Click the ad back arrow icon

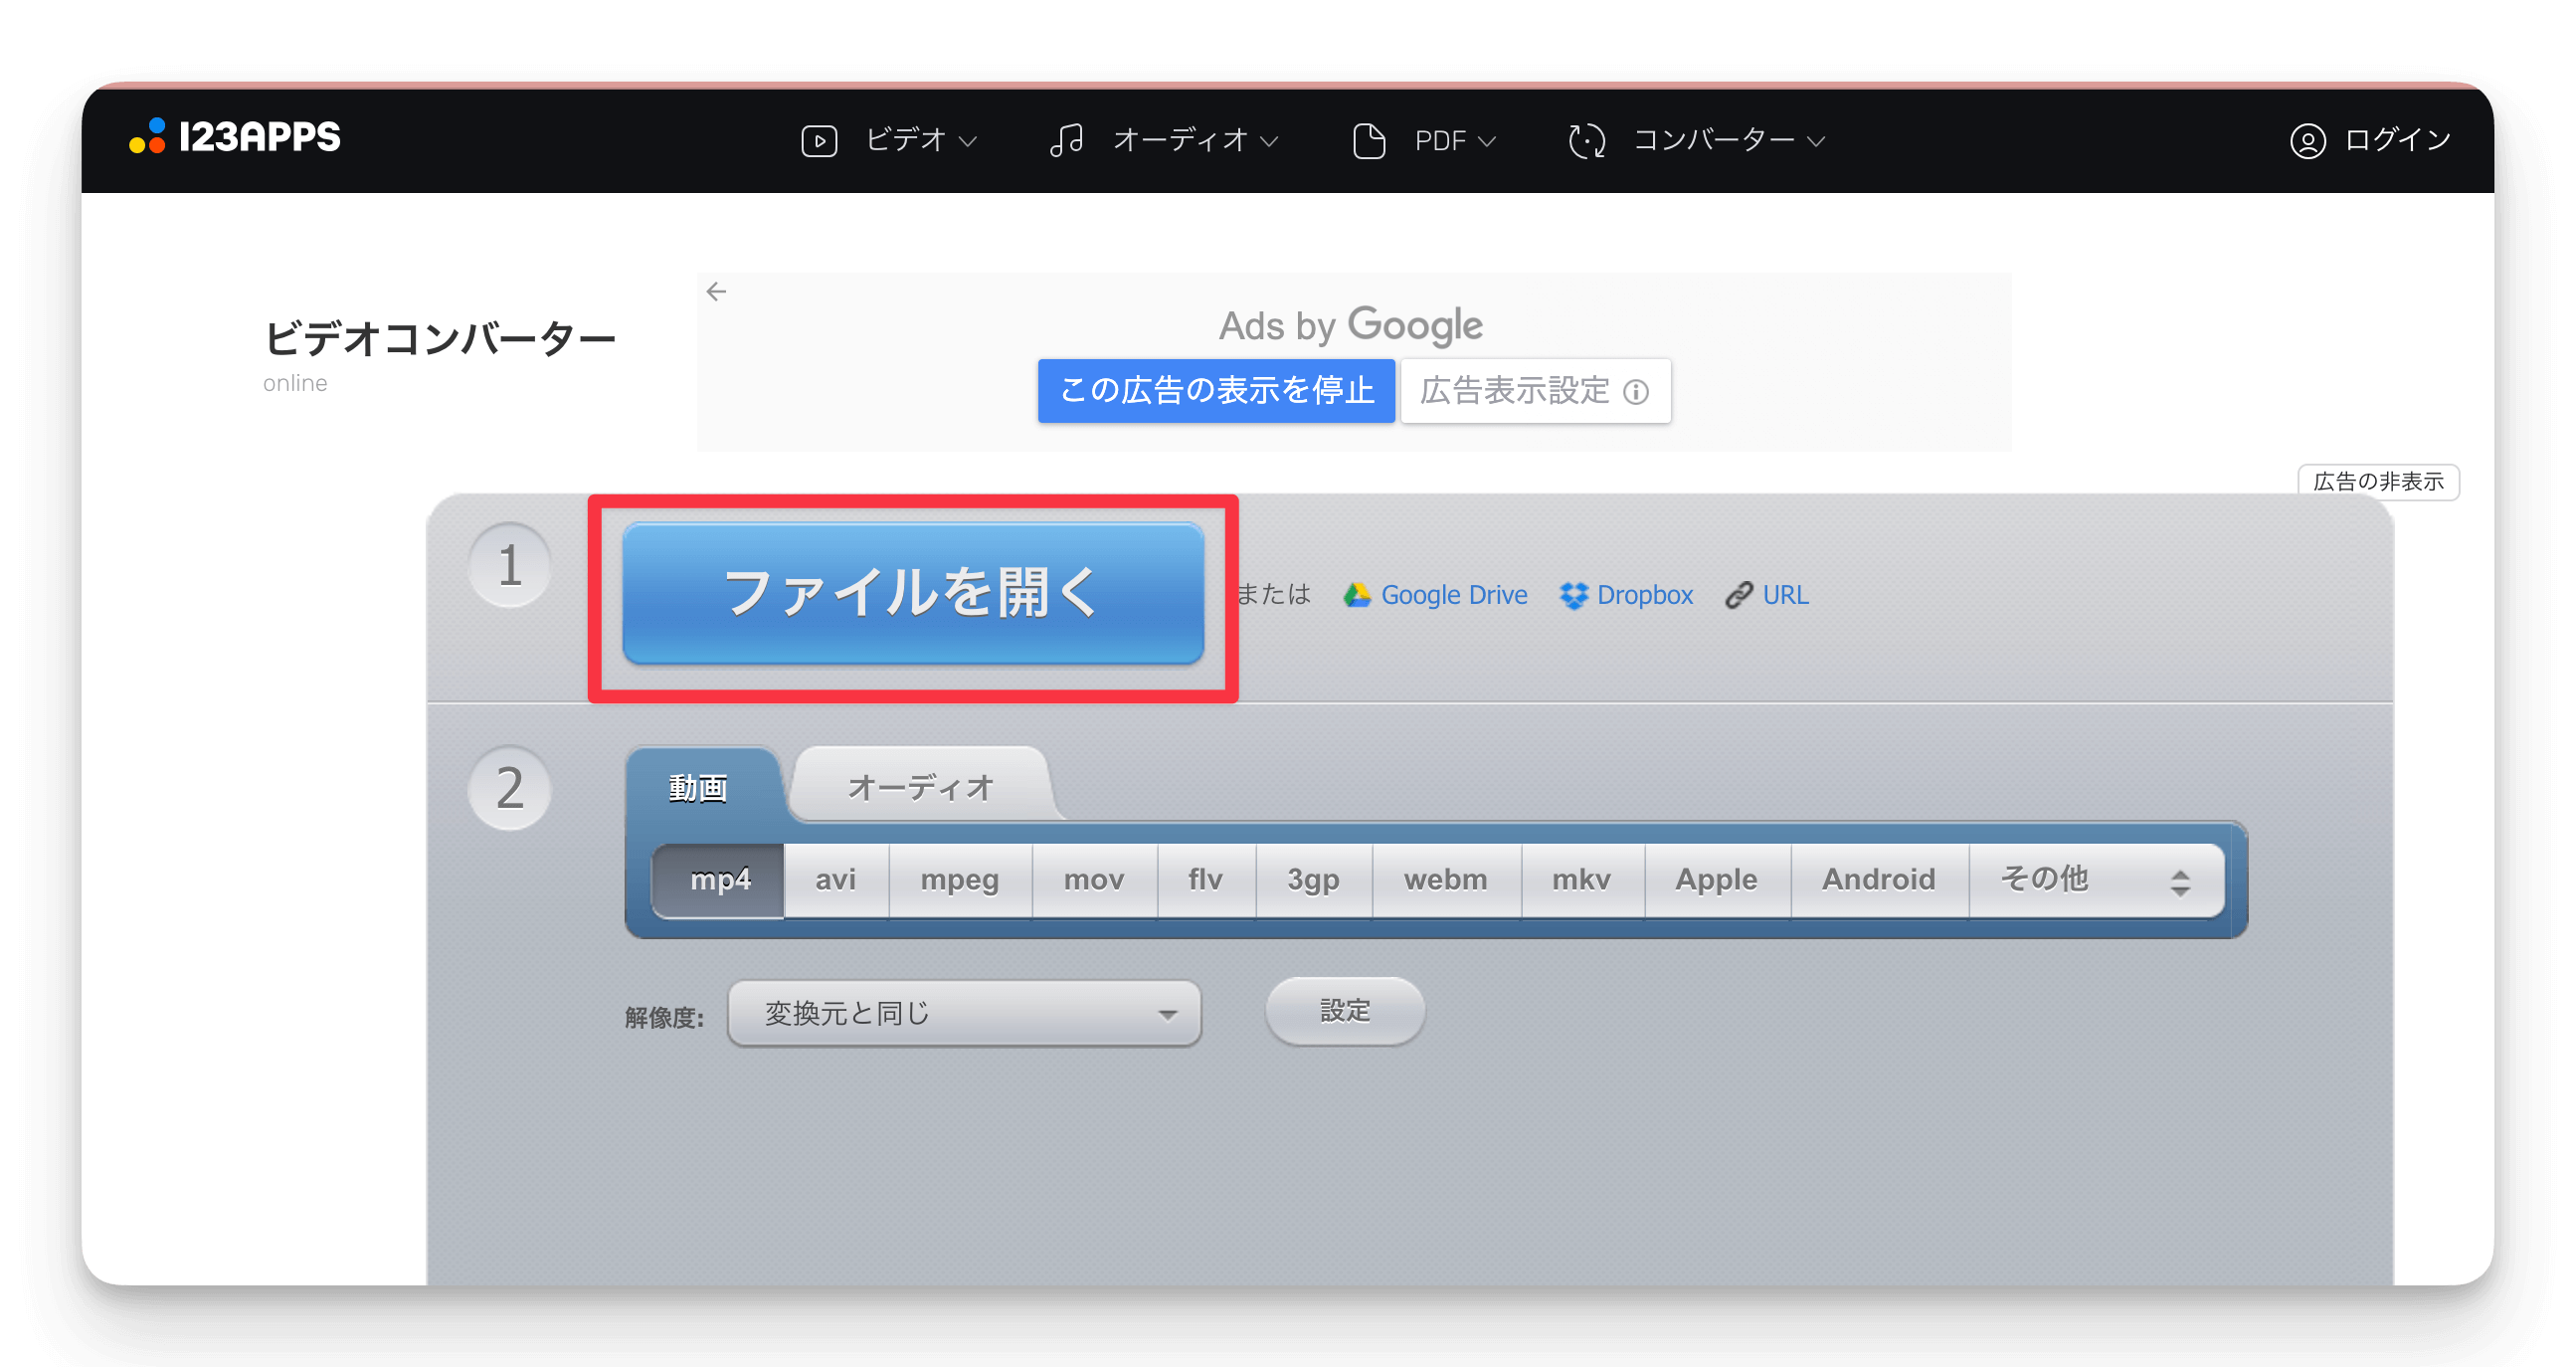[716, 291]
